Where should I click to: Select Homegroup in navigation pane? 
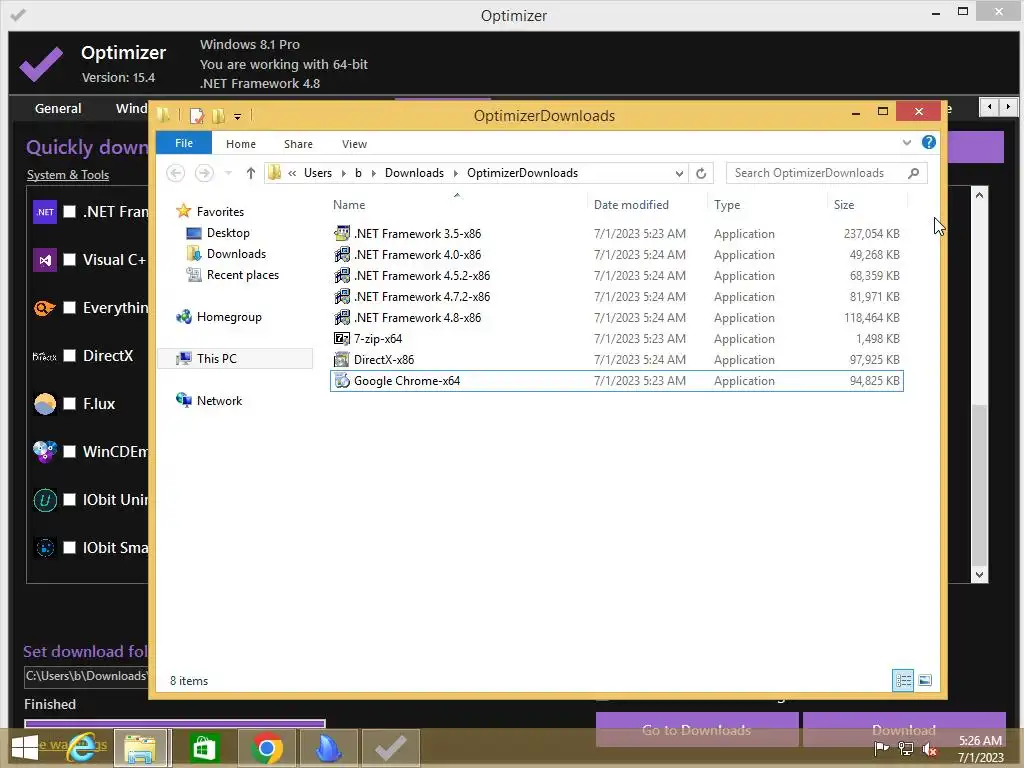coord(229,317)
